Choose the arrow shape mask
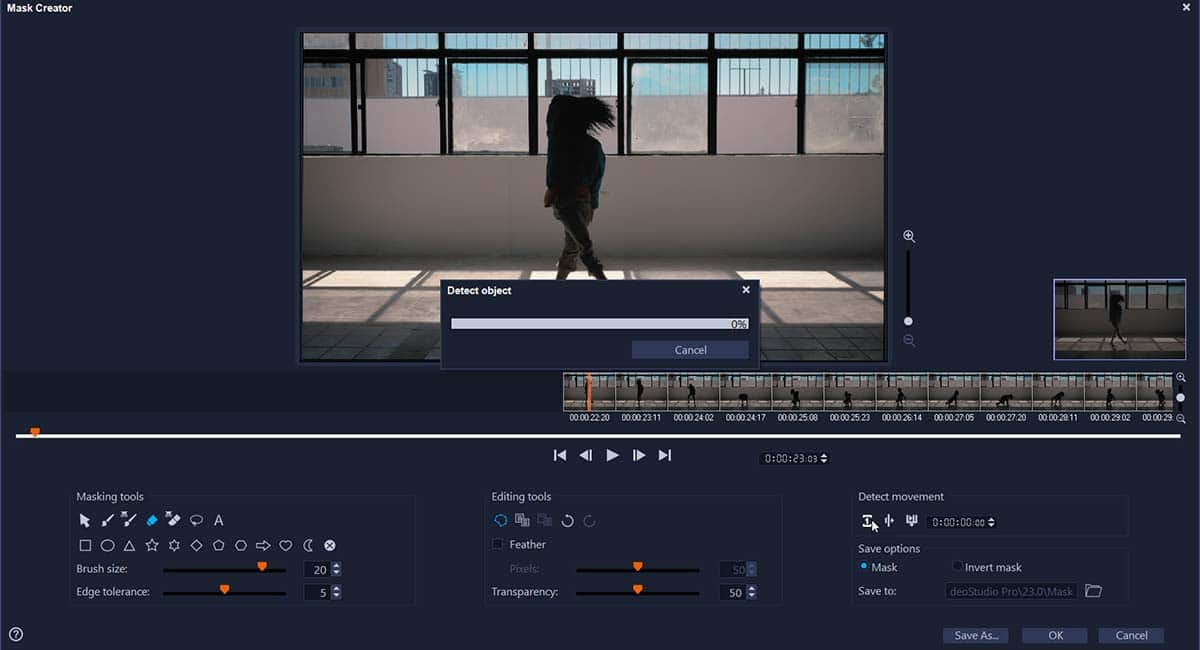The image size is (1200, 650). pos(263,546)
